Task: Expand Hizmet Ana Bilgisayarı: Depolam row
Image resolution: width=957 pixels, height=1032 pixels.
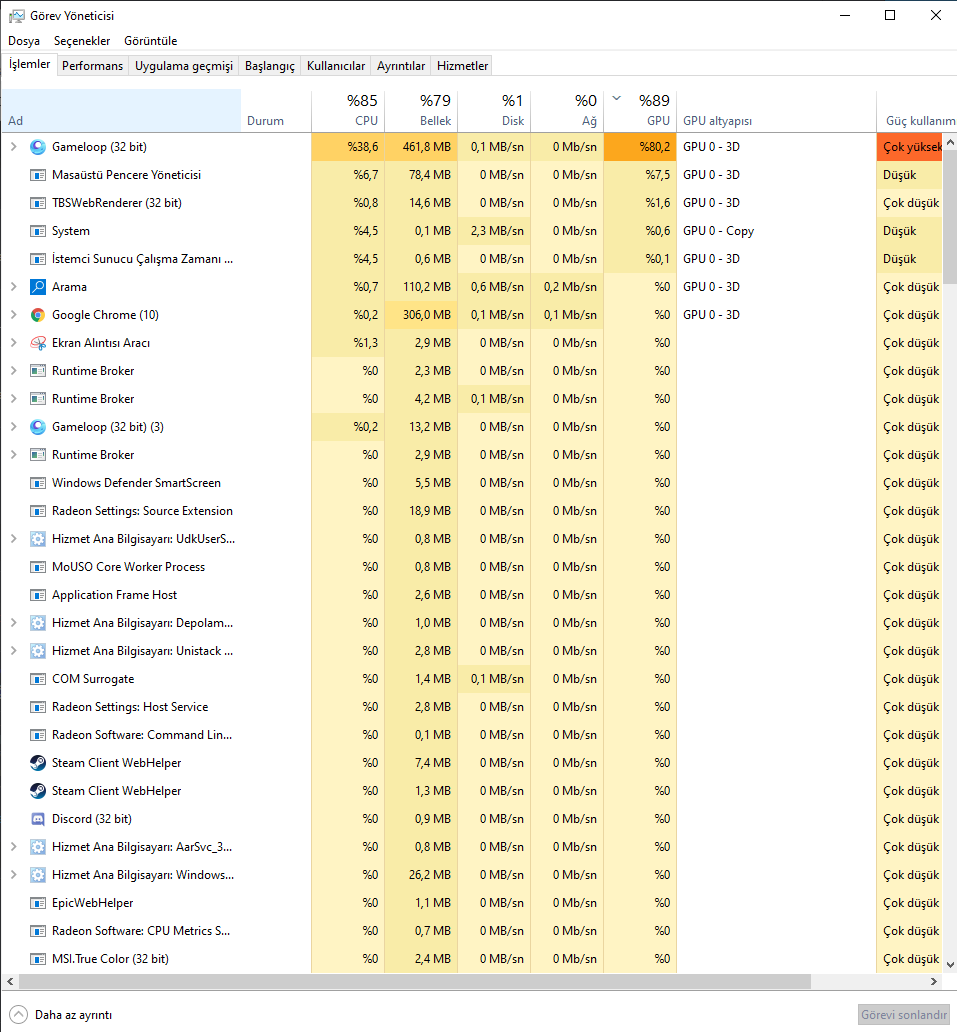Action: 13,623
